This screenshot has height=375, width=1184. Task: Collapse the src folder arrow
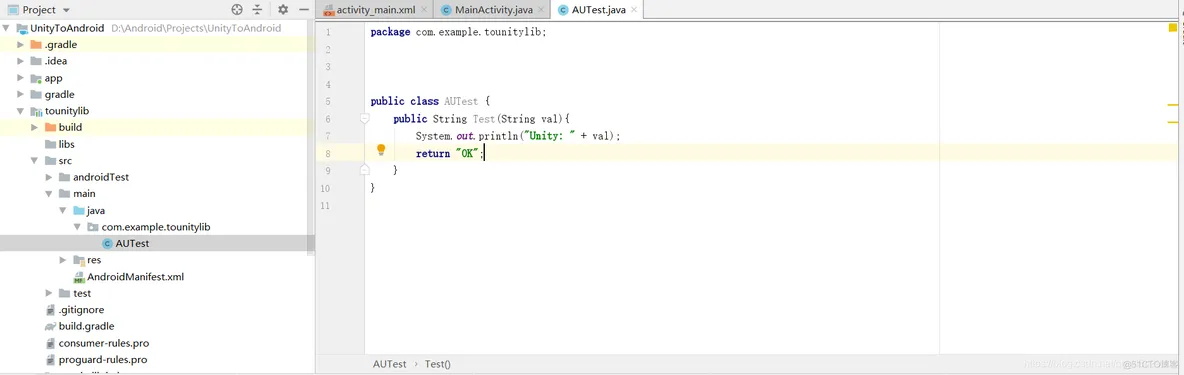pyautogui.click(x=35, y=161)
